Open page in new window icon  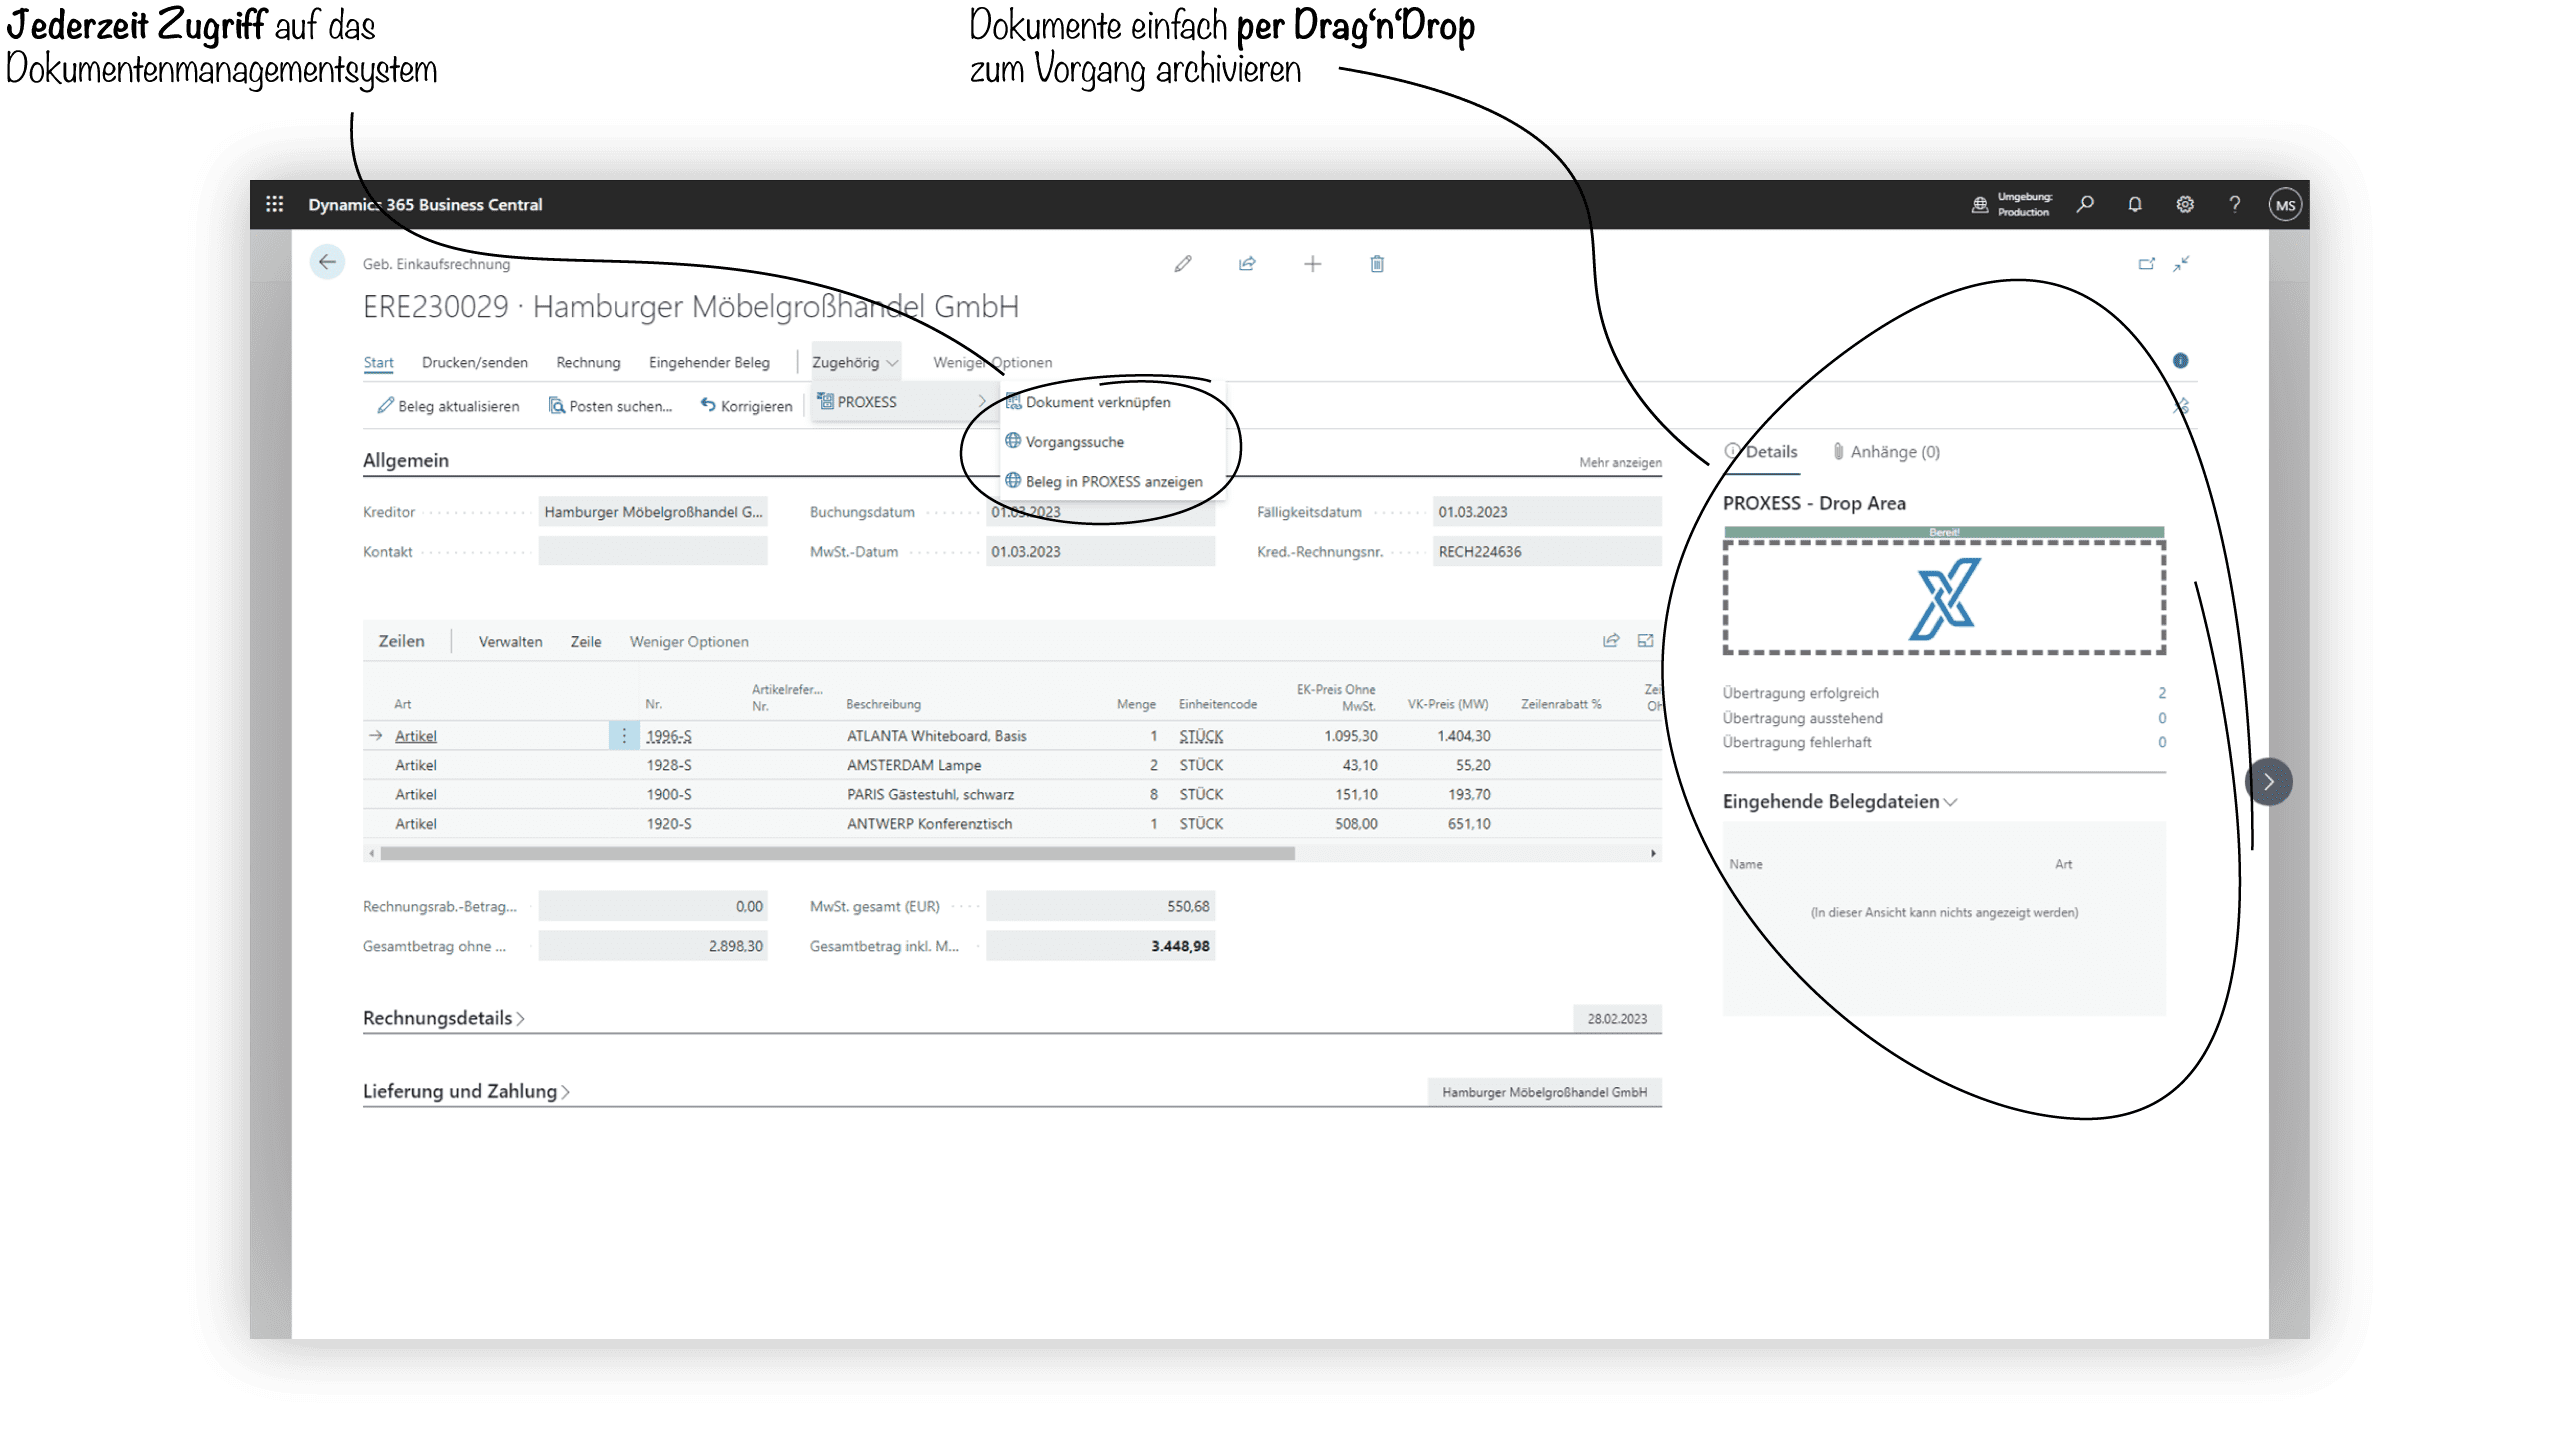[x=2146, y=264]
